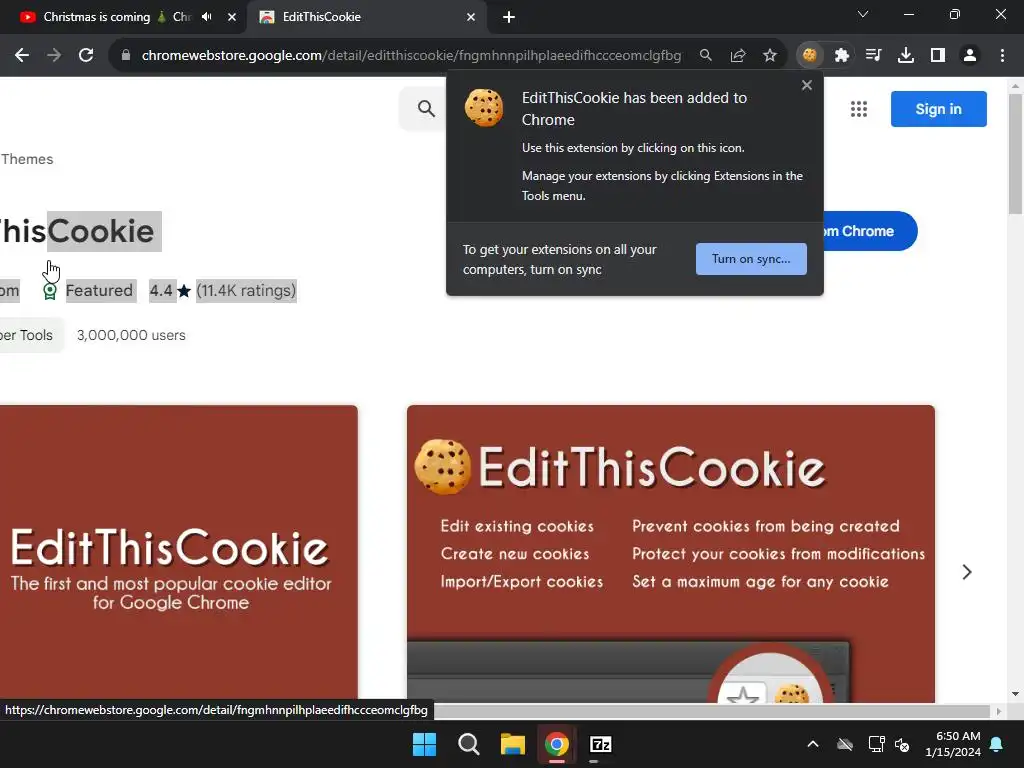The height and width of the screenshot is (768, 1024).
Task: Open the zoom magnifier in the address bar
Action: coord(705,56)
